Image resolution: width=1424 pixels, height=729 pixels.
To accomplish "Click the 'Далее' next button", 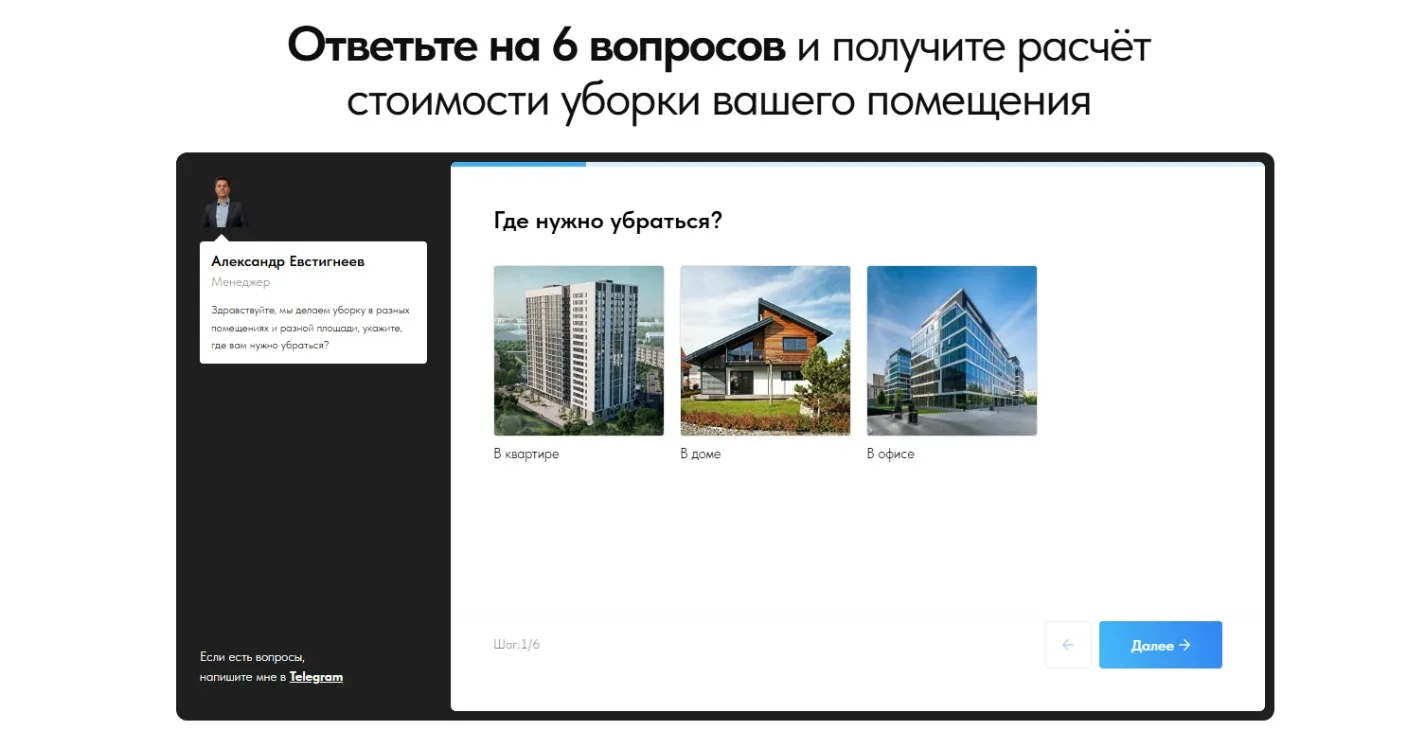I will [1160, 645].
